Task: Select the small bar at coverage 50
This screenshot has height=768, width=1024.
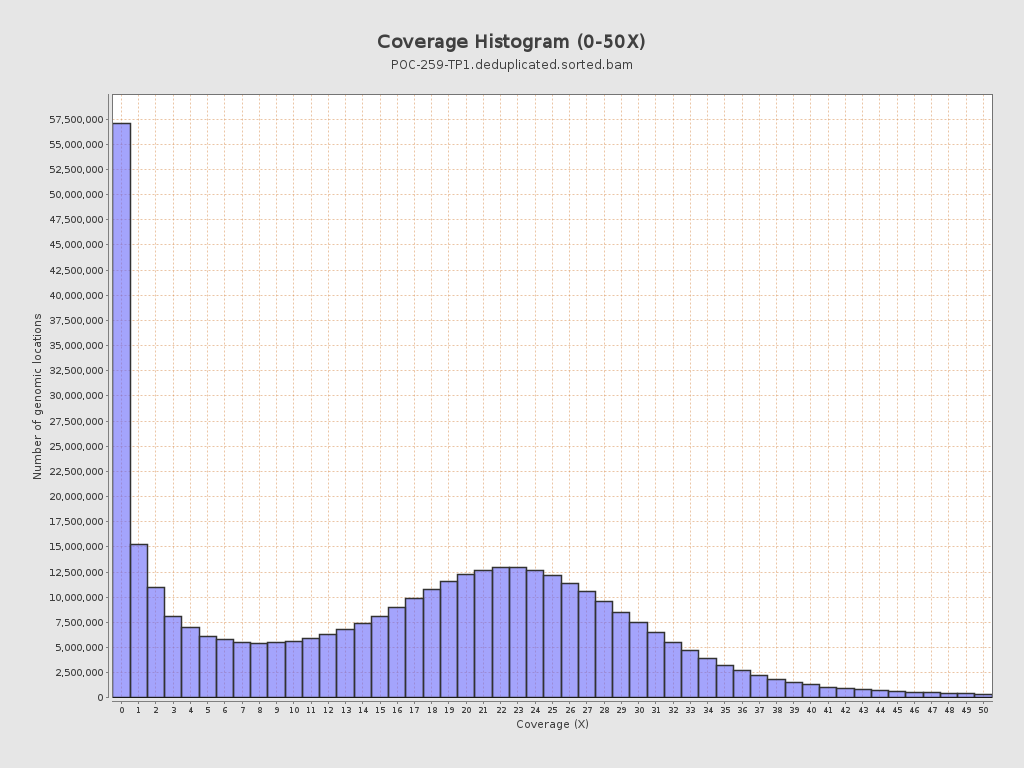Action: [983, 695]
